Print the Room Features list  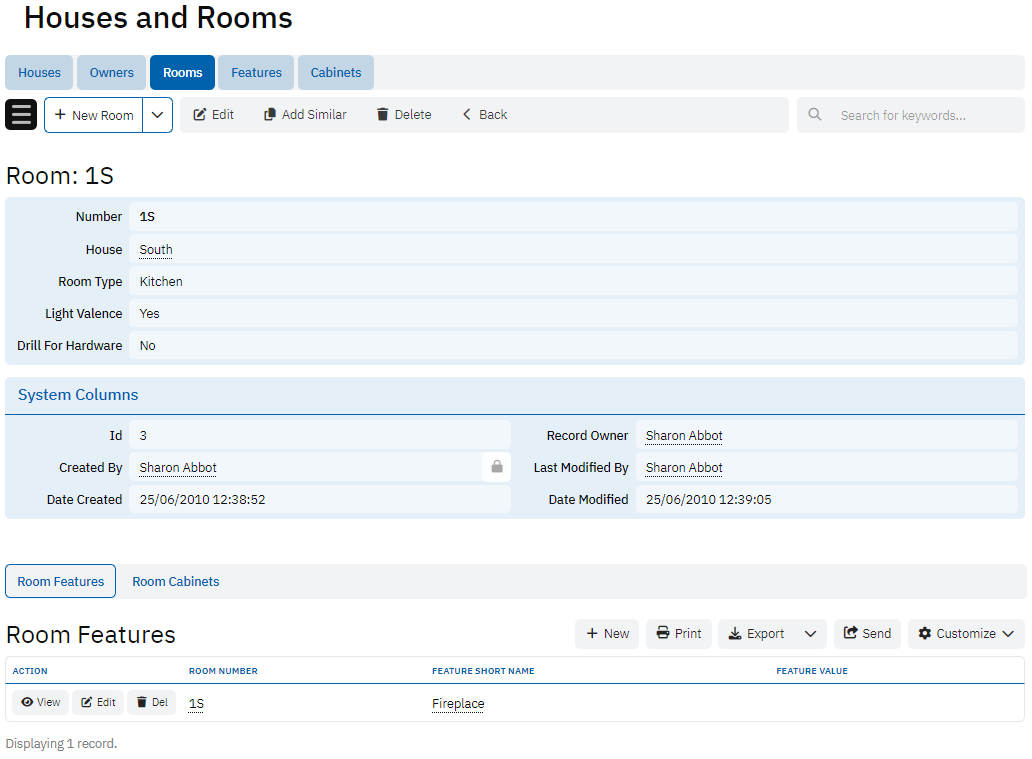(x=679, y=633)
